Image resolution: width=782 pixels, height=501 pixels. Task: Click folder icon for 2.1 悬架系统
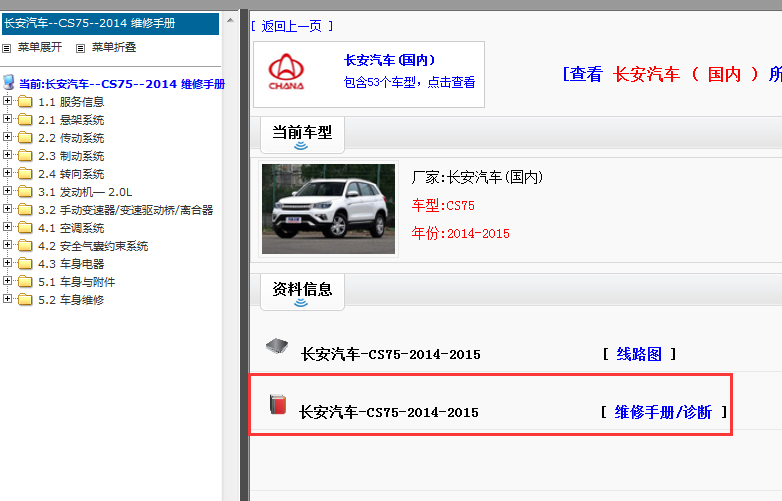[x=25, y=120]
